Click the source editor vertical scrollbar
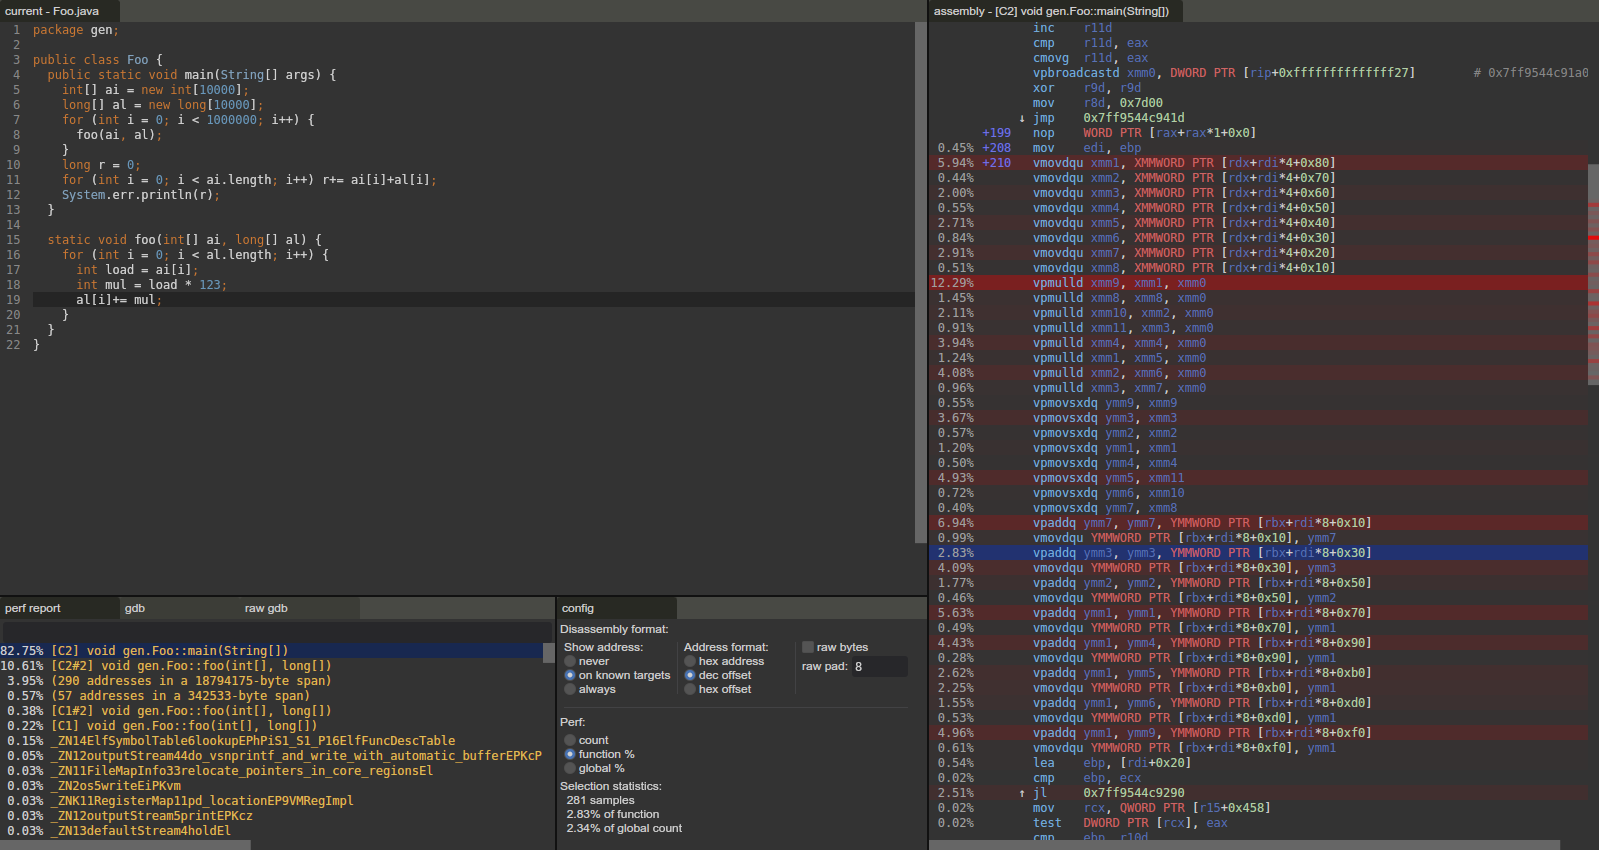Screen dimensions: 1599x850 tap(920, 280)
